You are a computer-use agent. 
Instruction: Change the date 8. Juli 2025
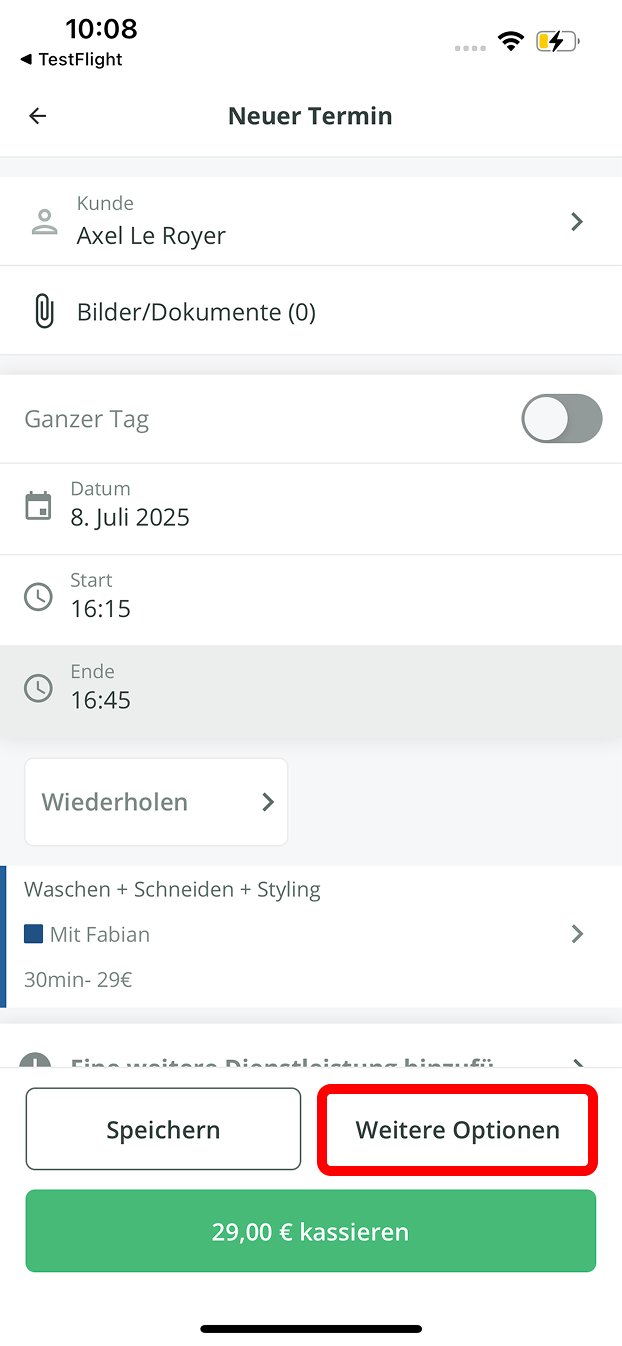pos(130,517)
